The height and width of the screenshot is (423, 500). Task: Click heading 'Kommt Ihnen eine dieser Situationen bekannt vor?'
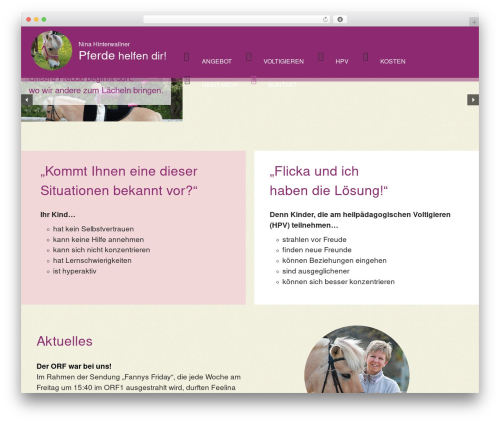click(x=119, y=181)
